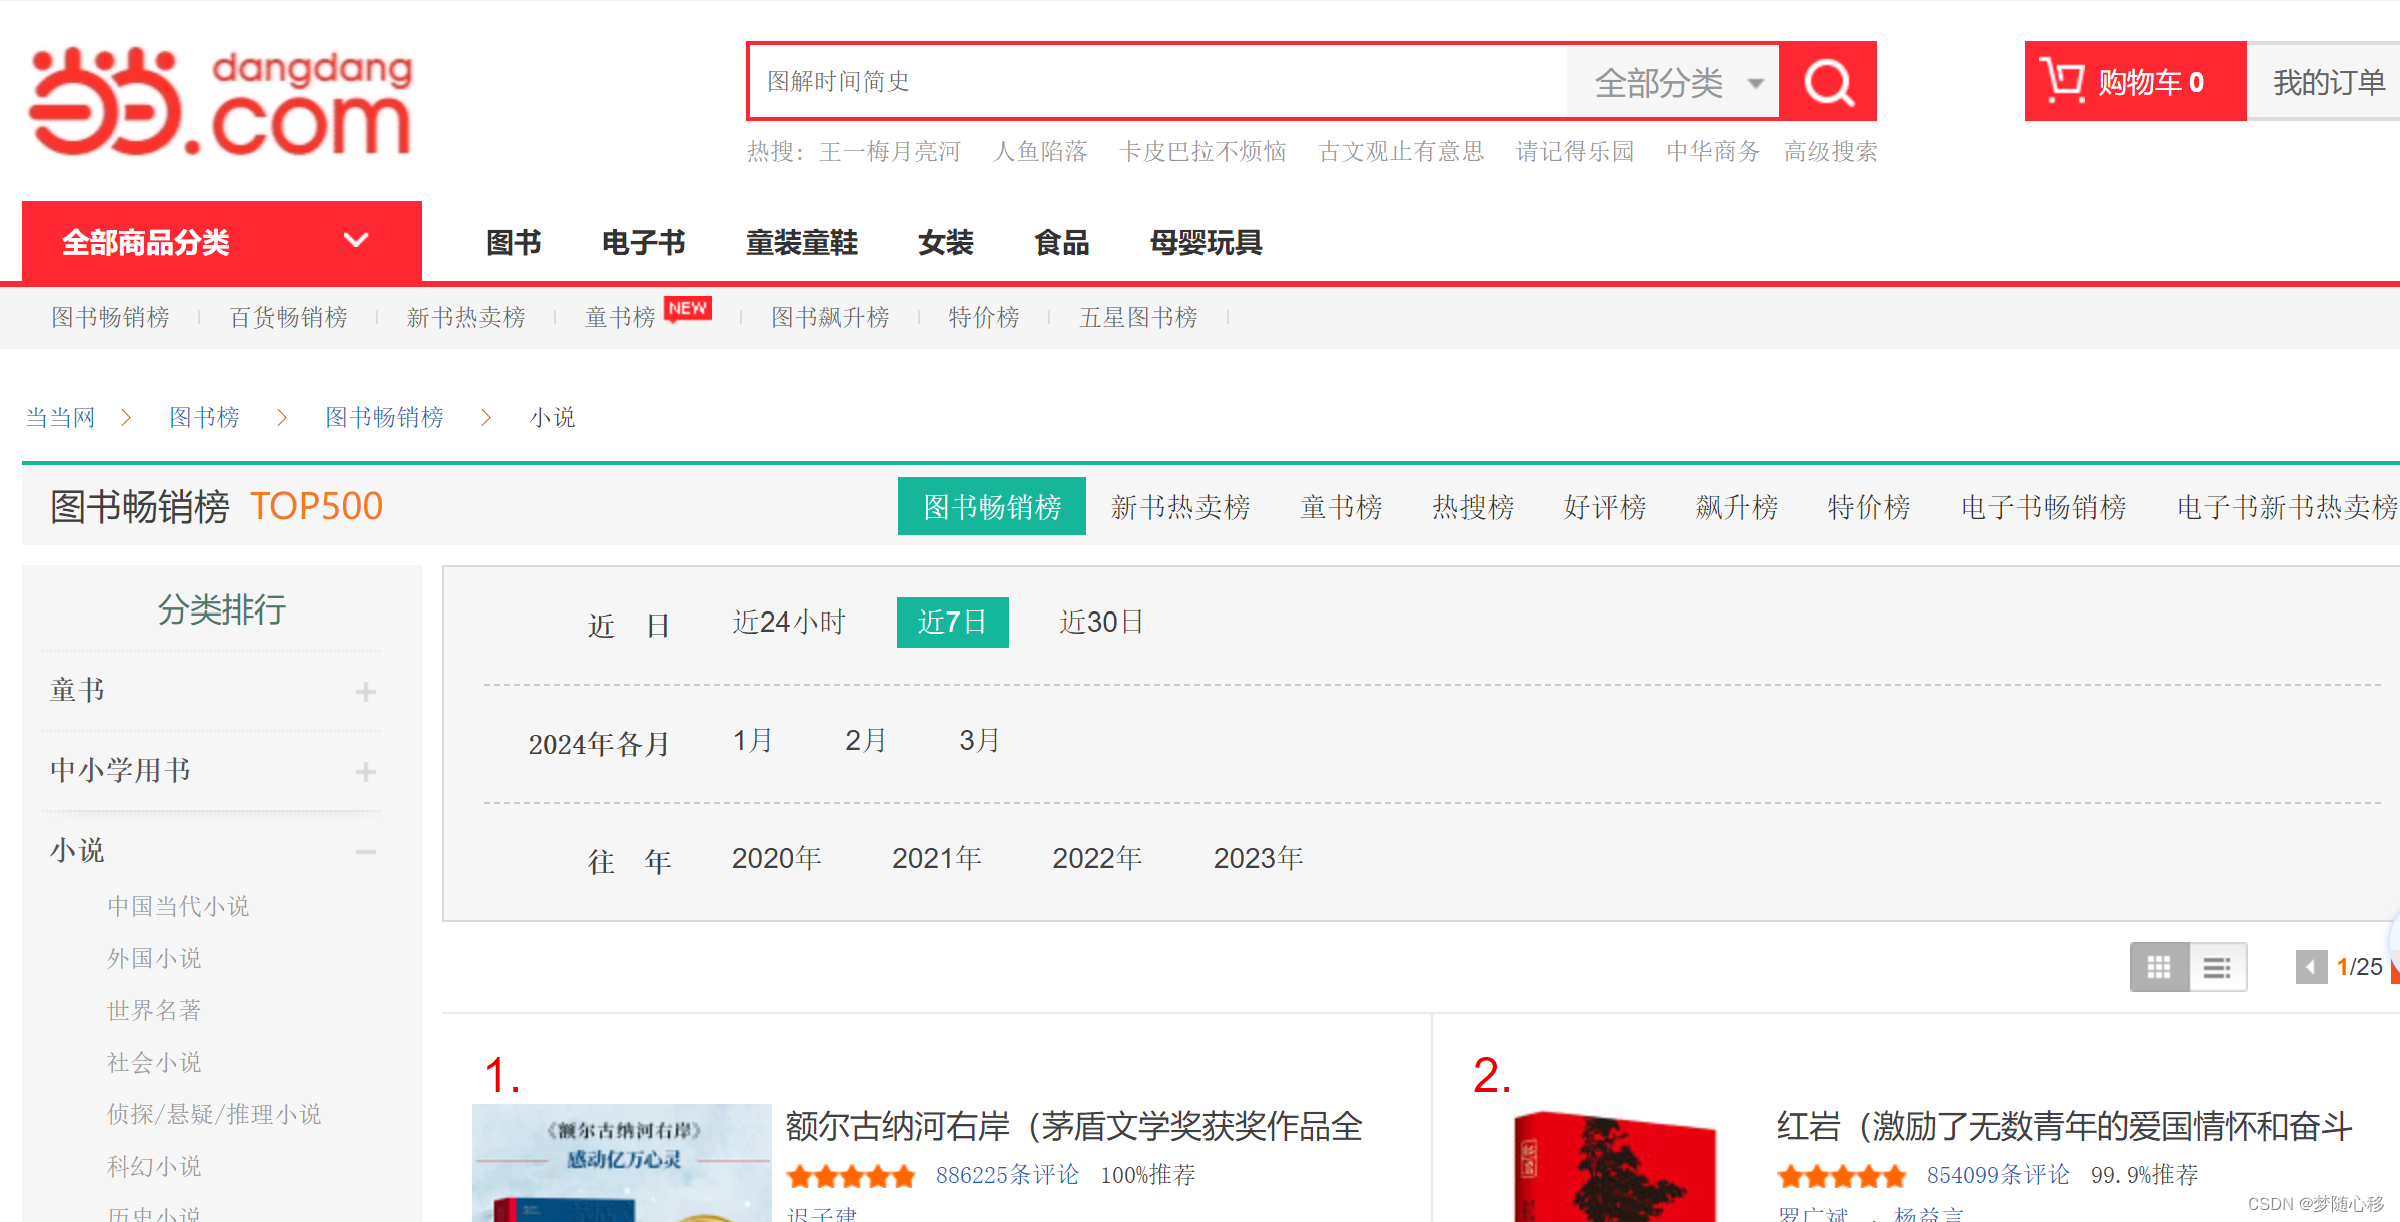Click the 红岩 book cover image

(1613, 1166)
